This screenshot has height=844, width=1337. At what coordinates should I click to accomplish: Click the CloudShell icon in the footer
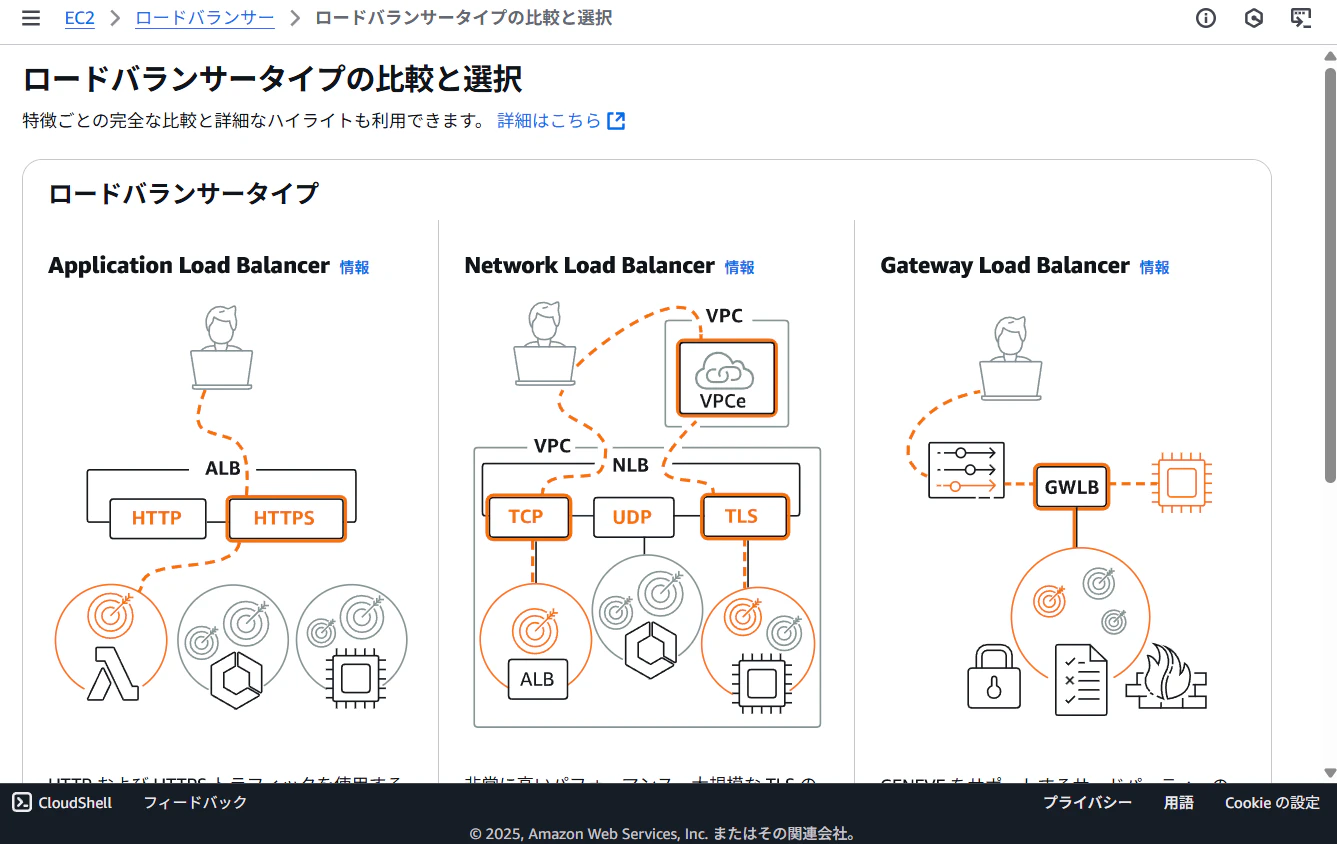[x=22, y=803]
